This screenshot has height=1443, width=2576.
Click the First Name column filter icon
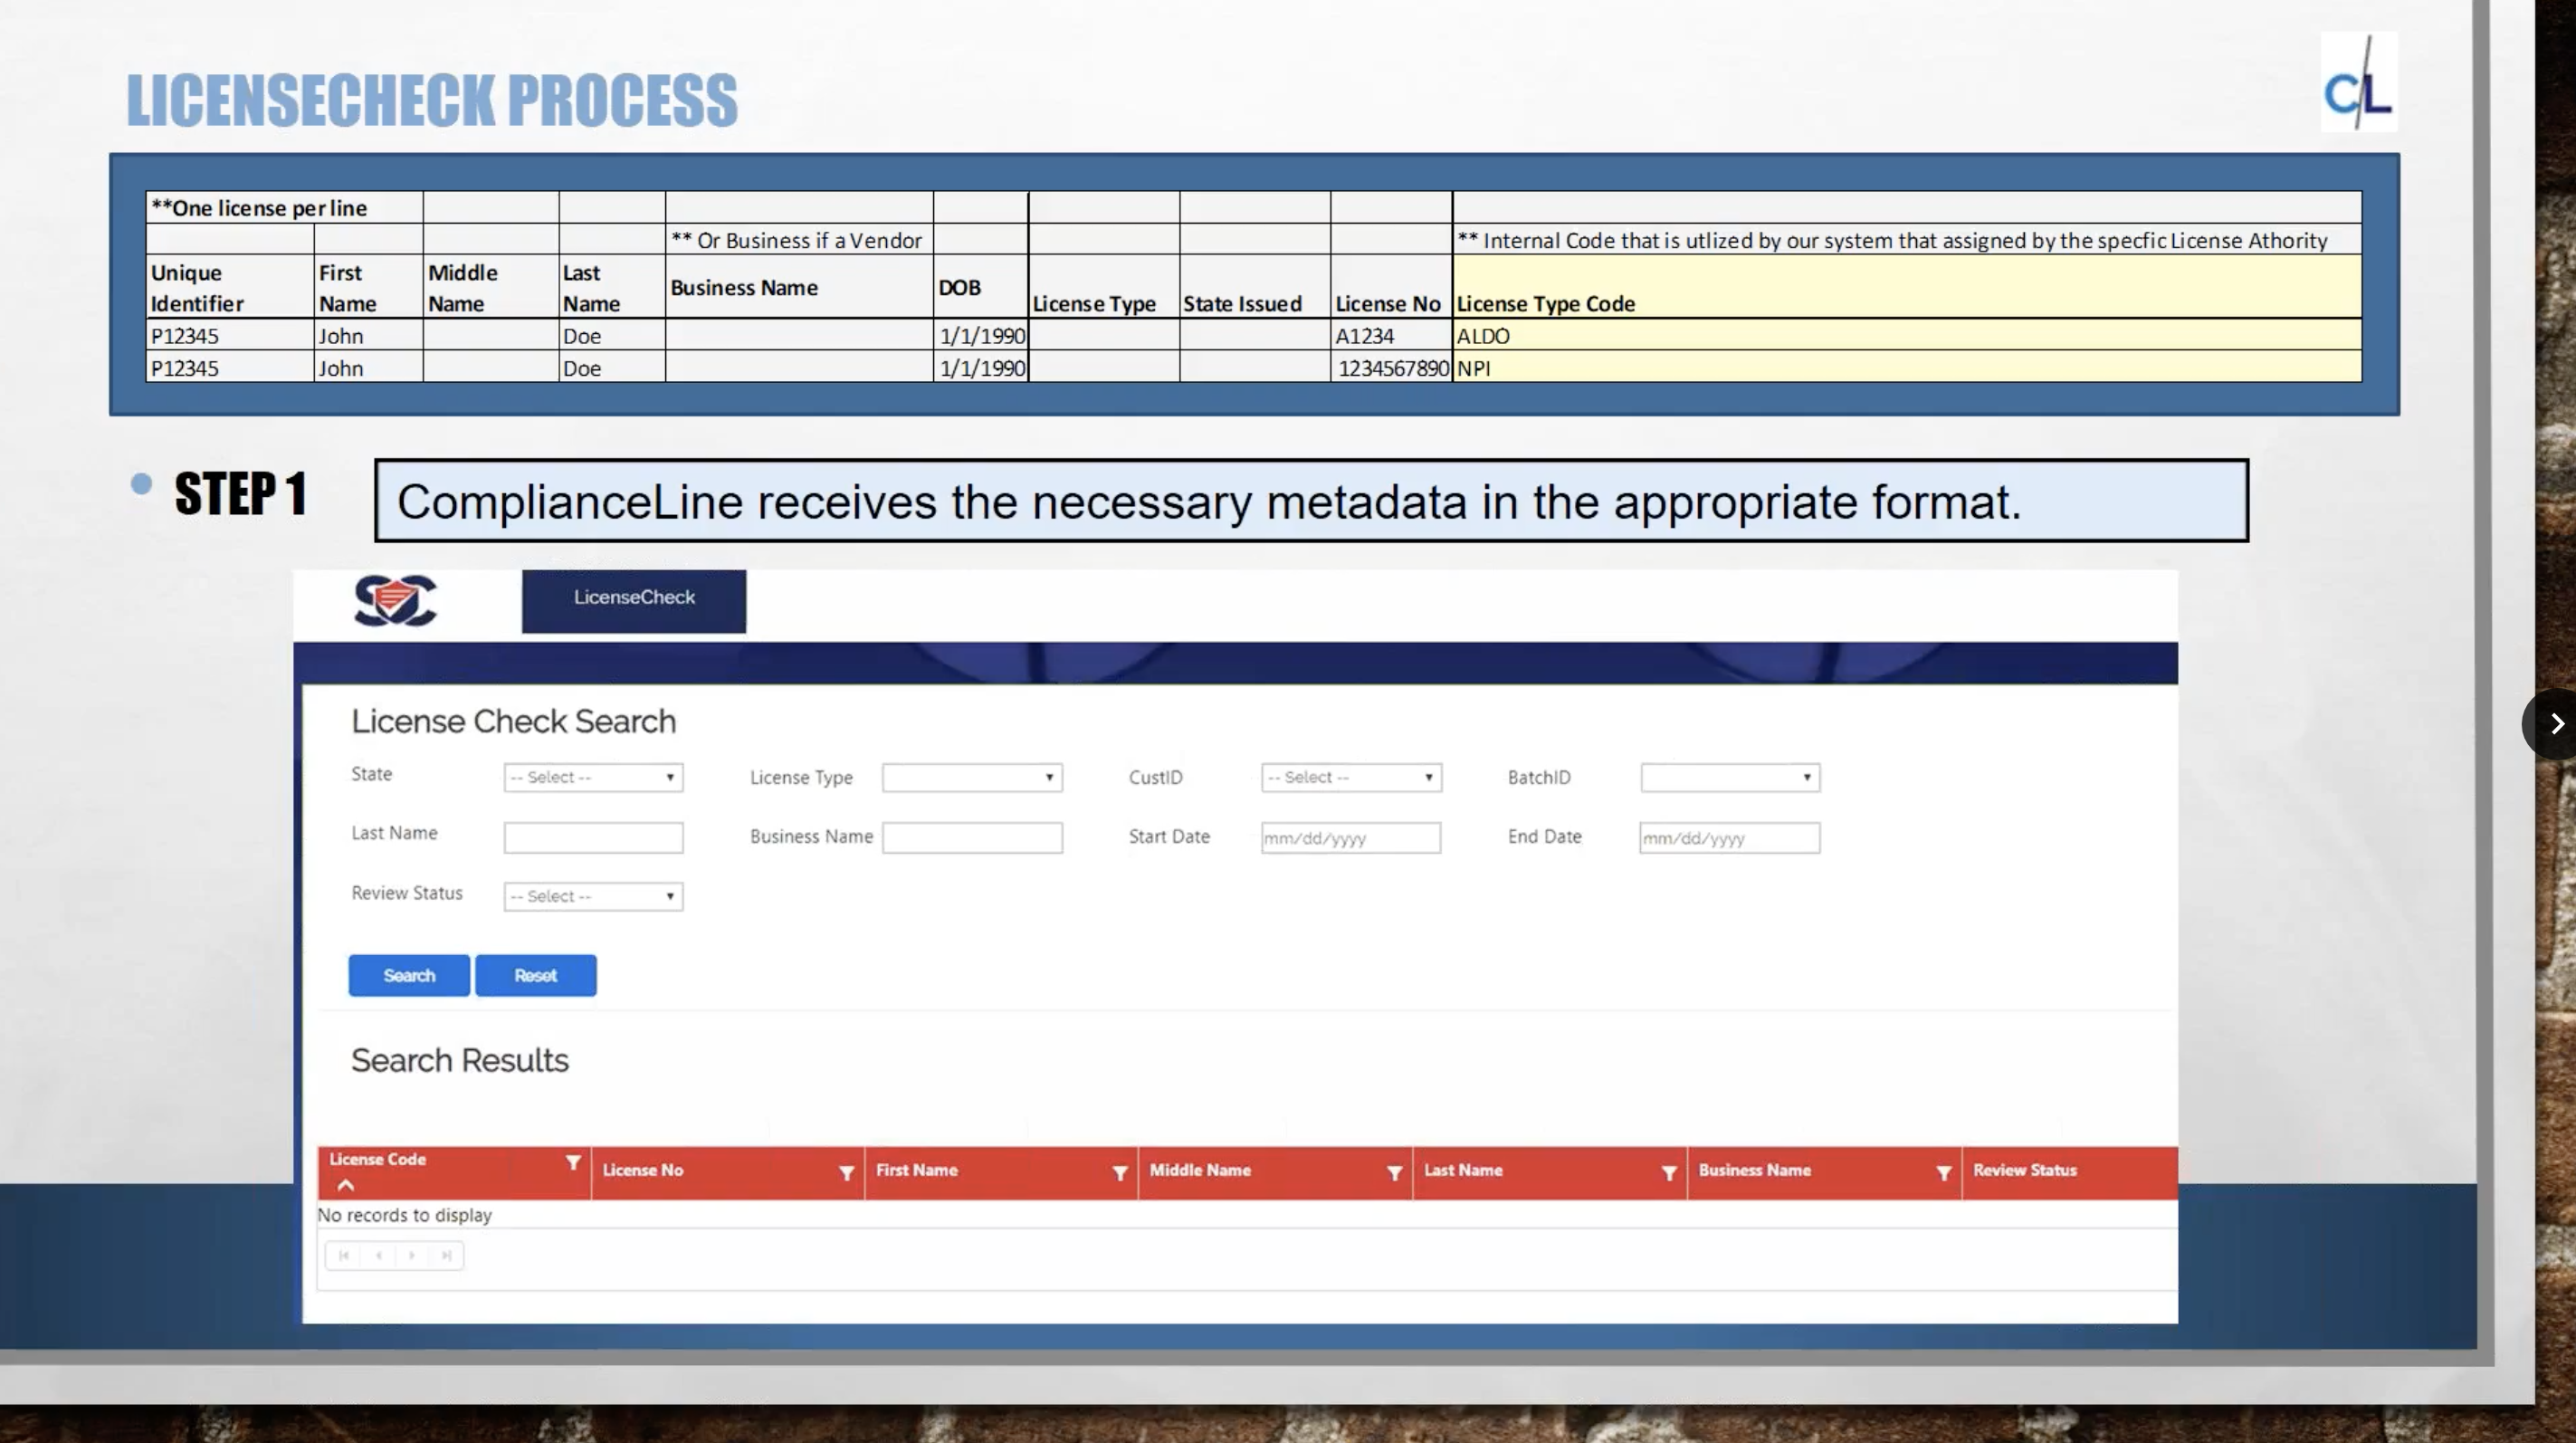coord(1120,1173)
